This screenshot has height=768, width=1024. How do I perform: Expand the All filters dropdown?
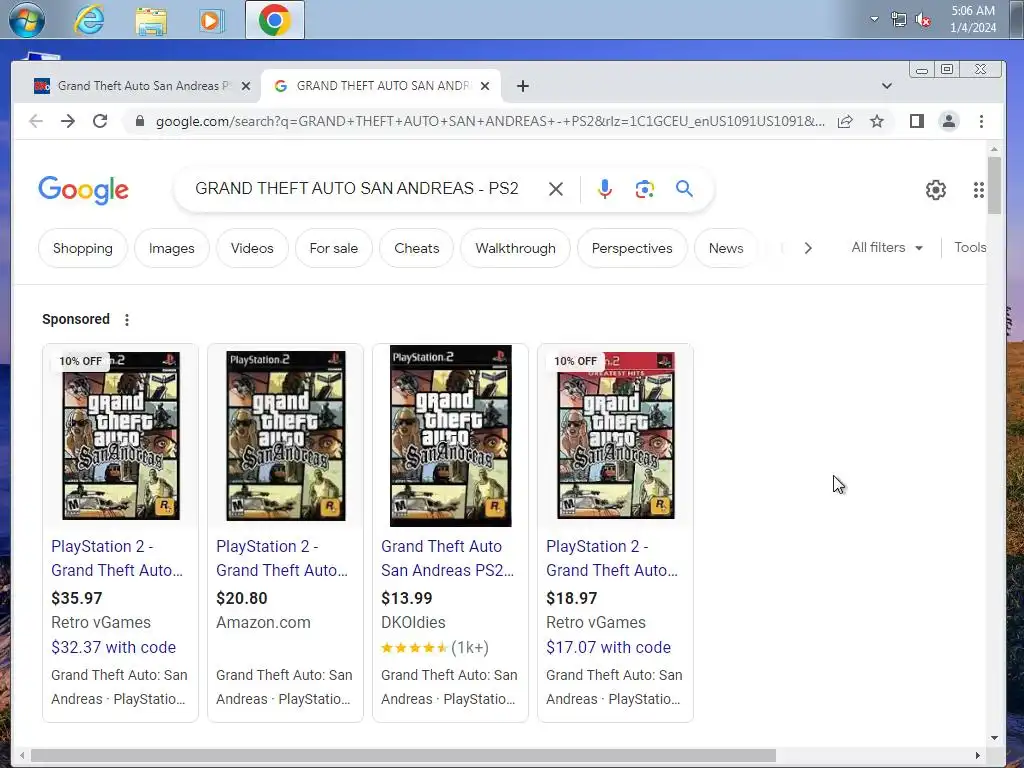(x=887, y=248)
